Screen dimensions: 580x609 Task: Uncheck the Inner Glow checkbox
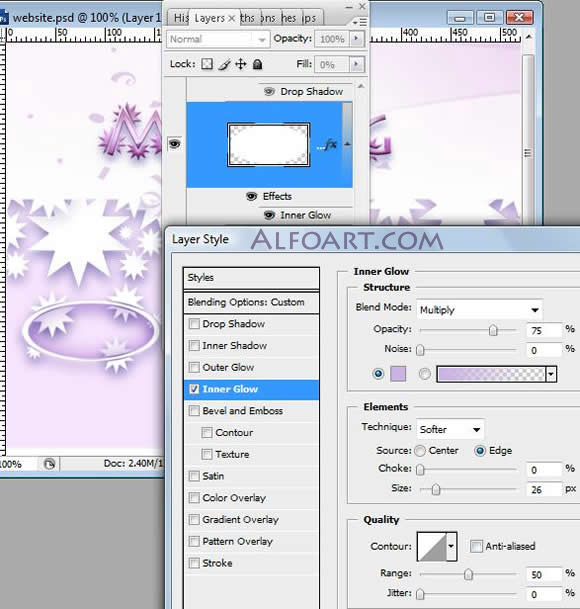click(194, 389)
